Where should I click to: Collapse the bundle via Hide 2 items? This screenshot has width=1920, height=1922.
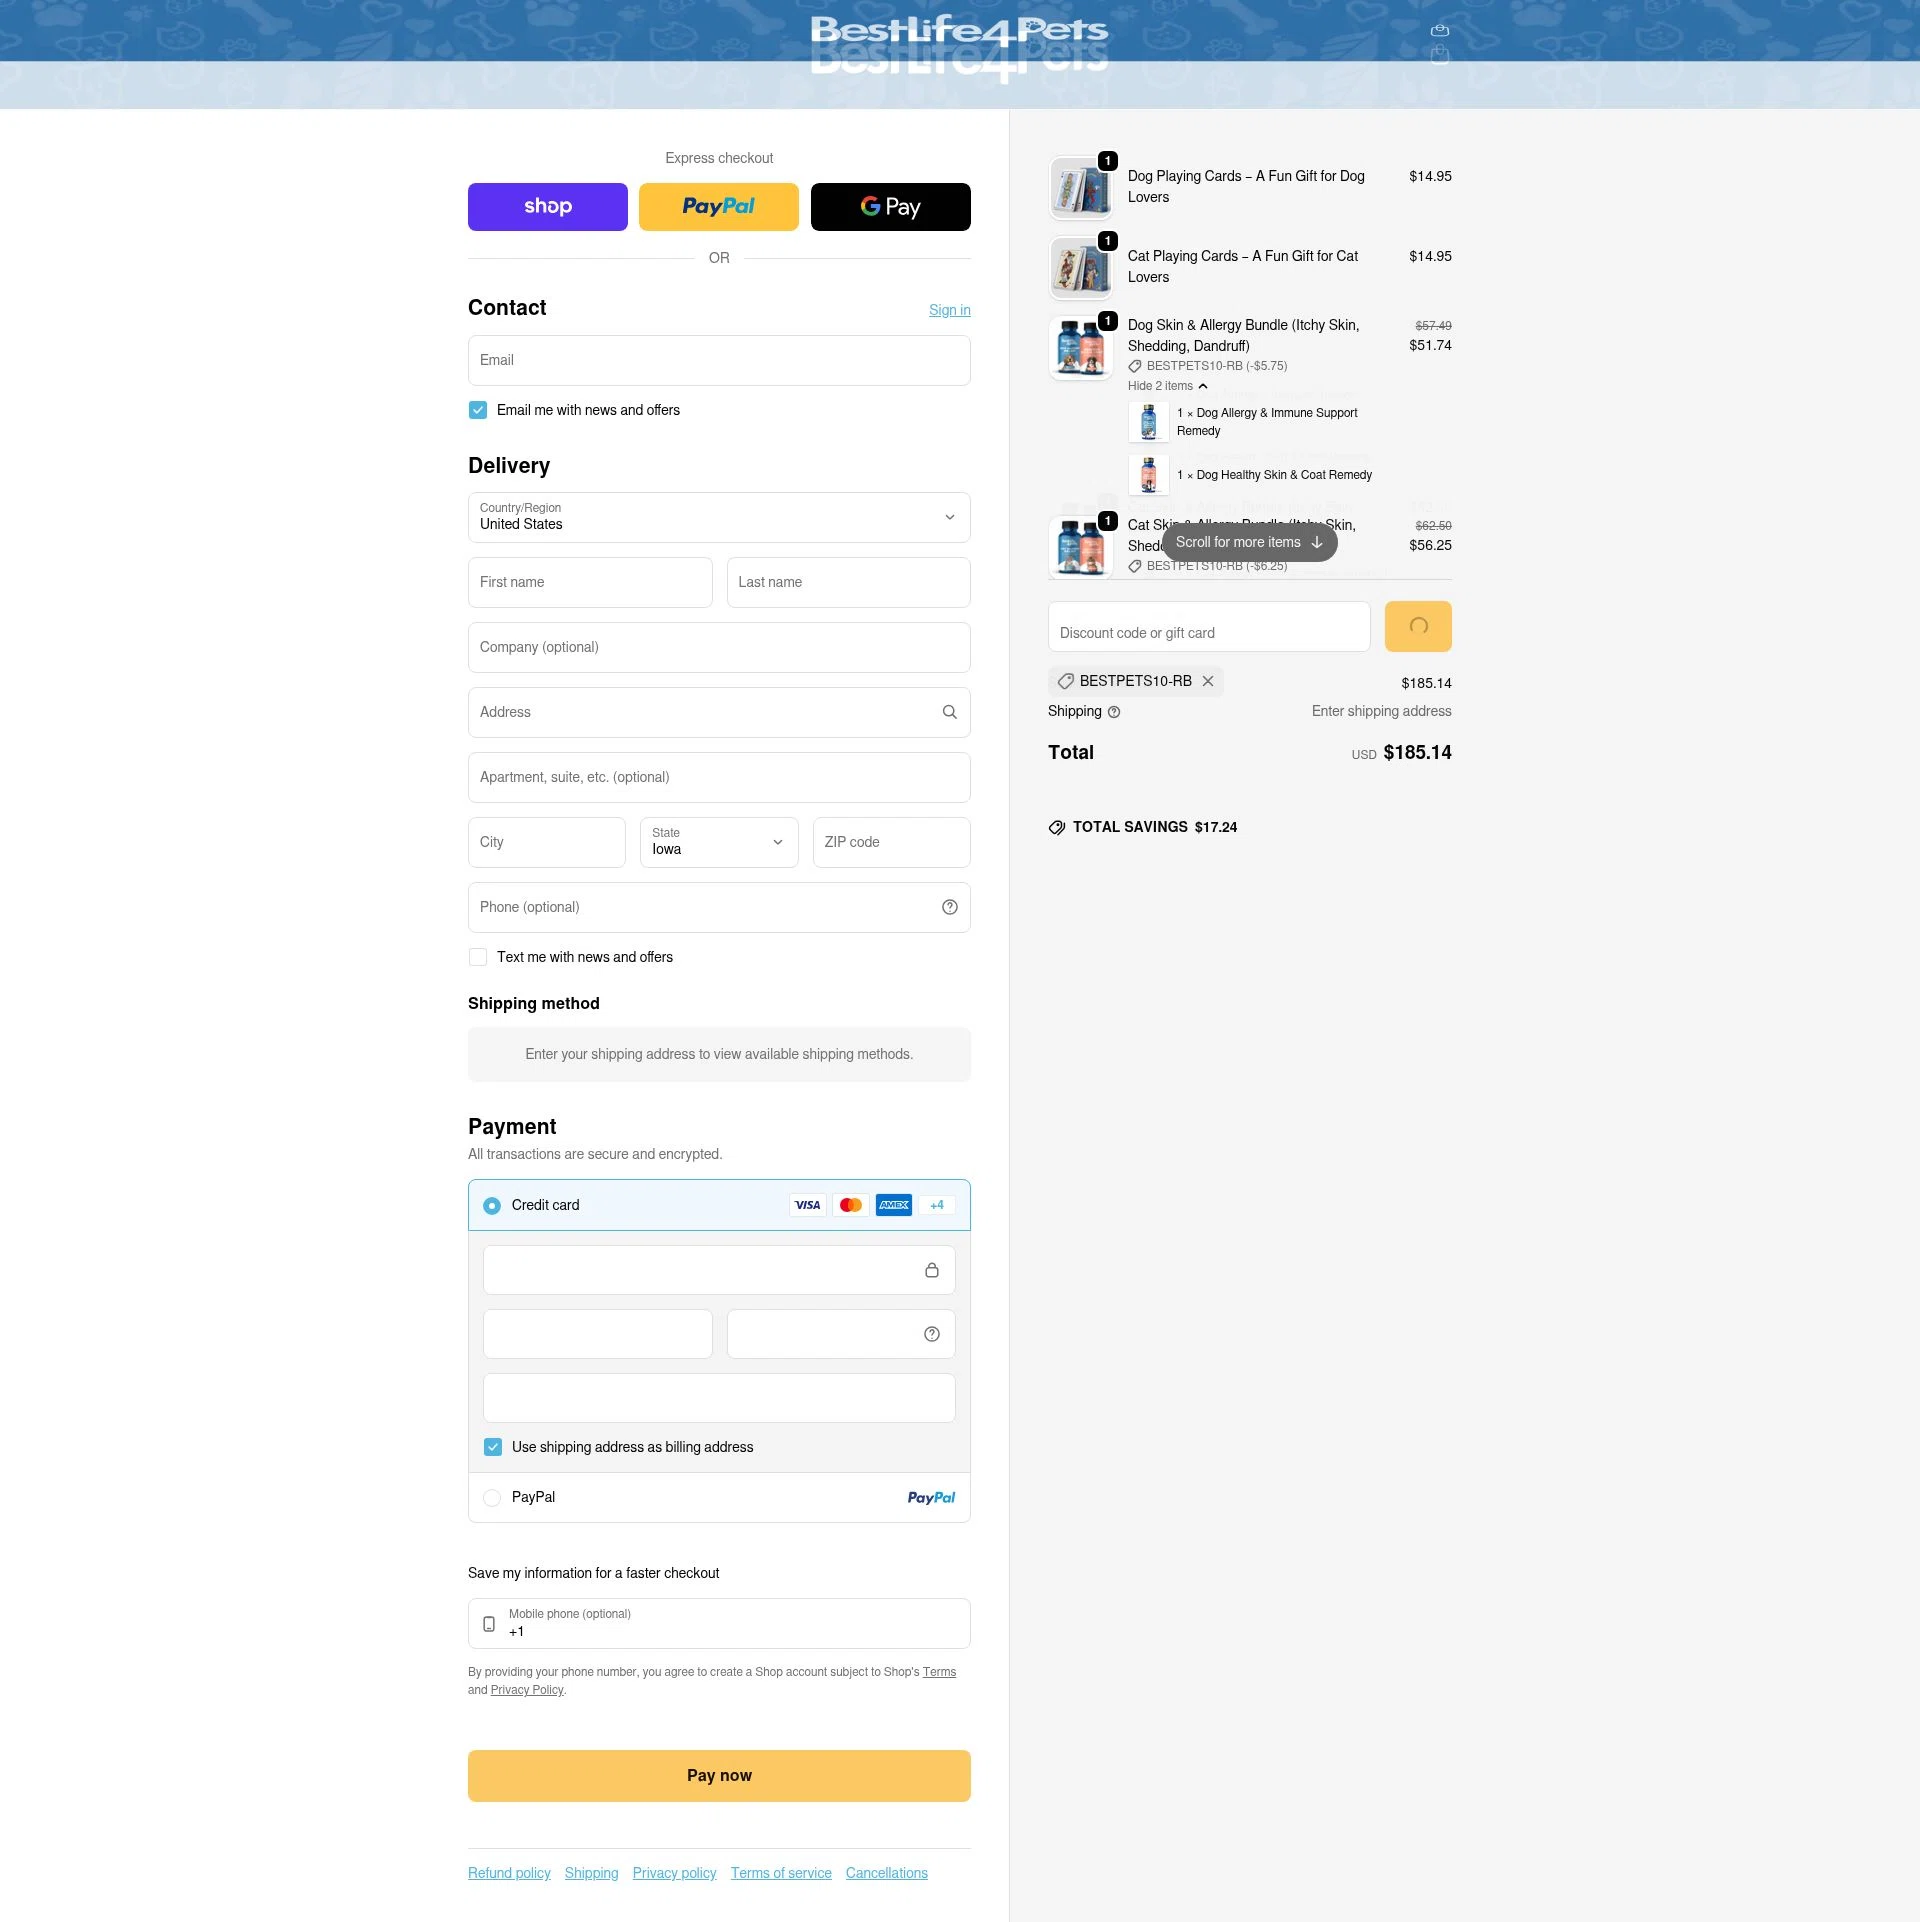coord(1167,385)
